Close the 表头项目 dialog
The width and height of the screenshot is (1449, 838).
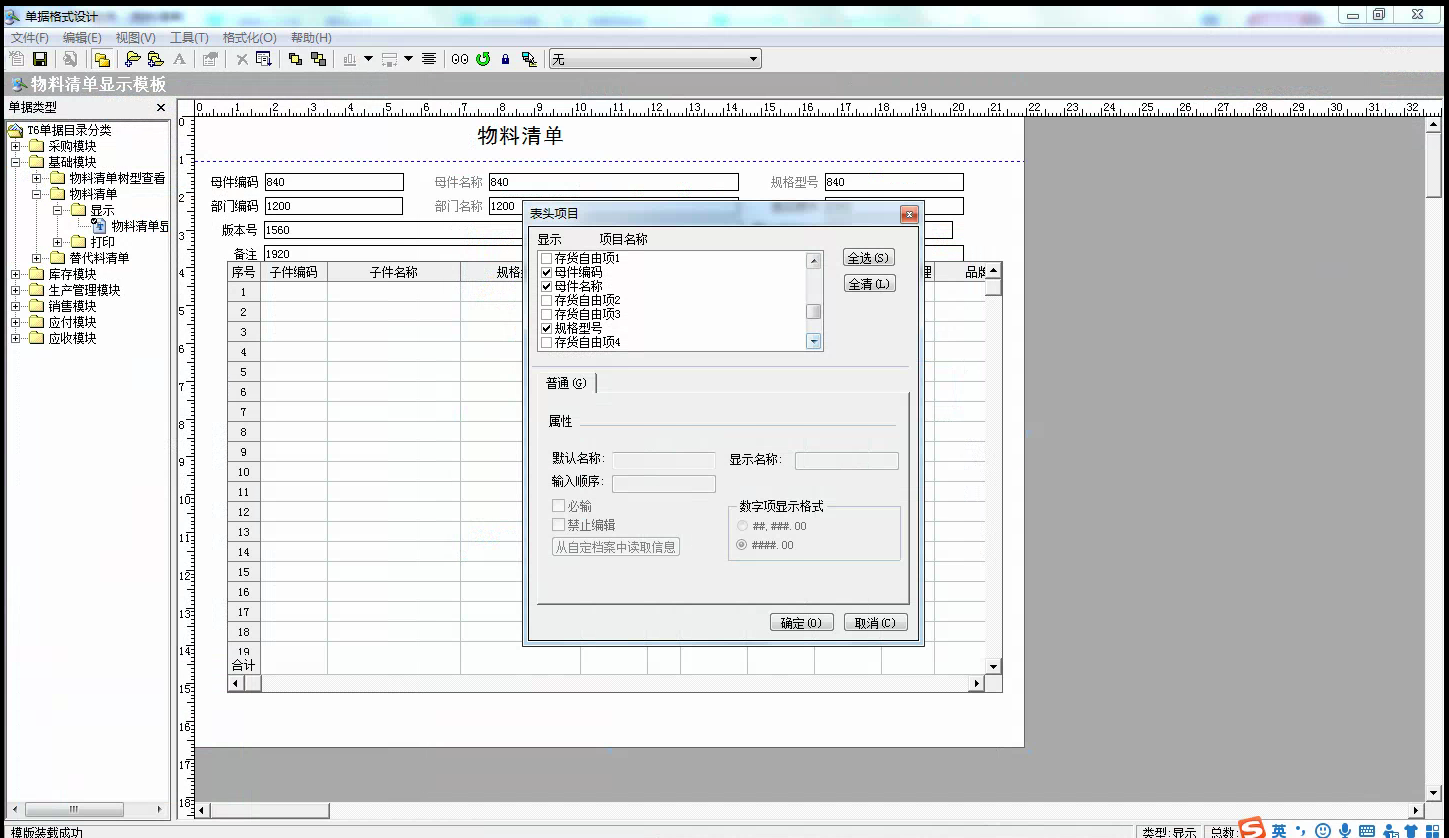click(x=909, y=214)
